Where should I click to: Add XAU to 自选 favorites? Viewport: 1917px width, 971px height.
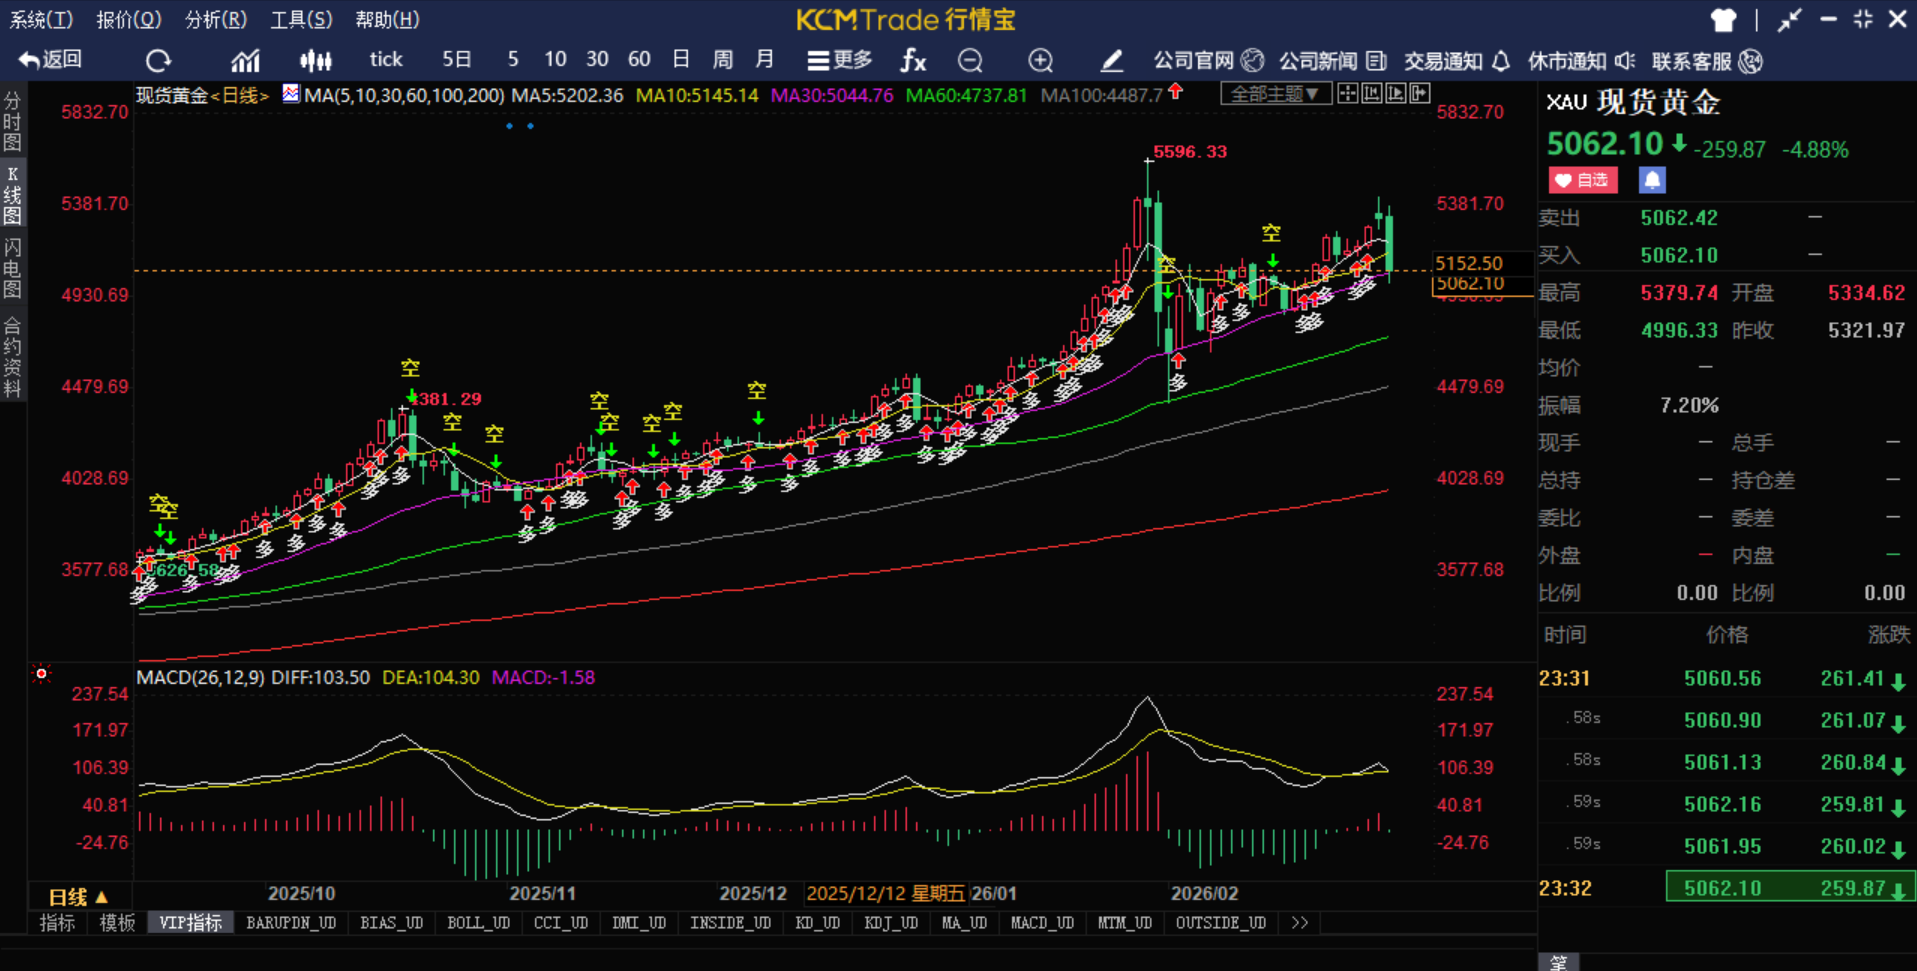1583,180
